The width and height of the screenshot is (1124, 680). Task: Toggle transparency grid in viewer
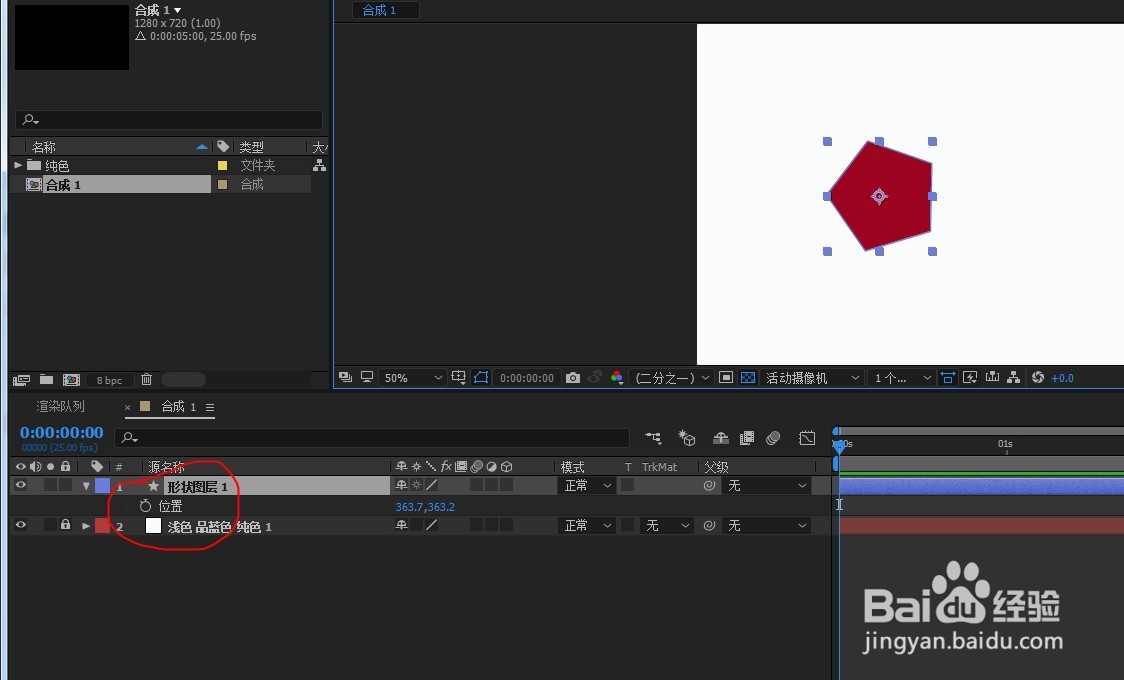748,377
